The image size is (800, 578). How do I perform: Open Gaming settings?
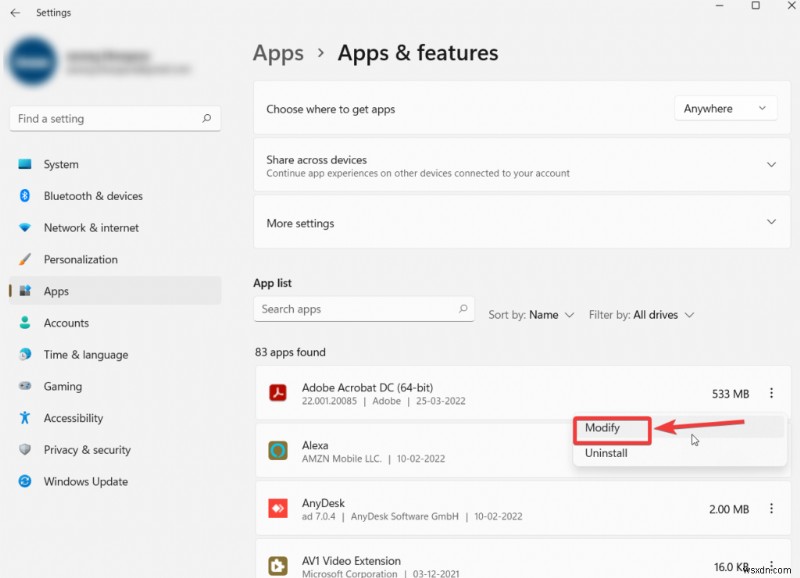pyautogui.click(x=115, y=386)
